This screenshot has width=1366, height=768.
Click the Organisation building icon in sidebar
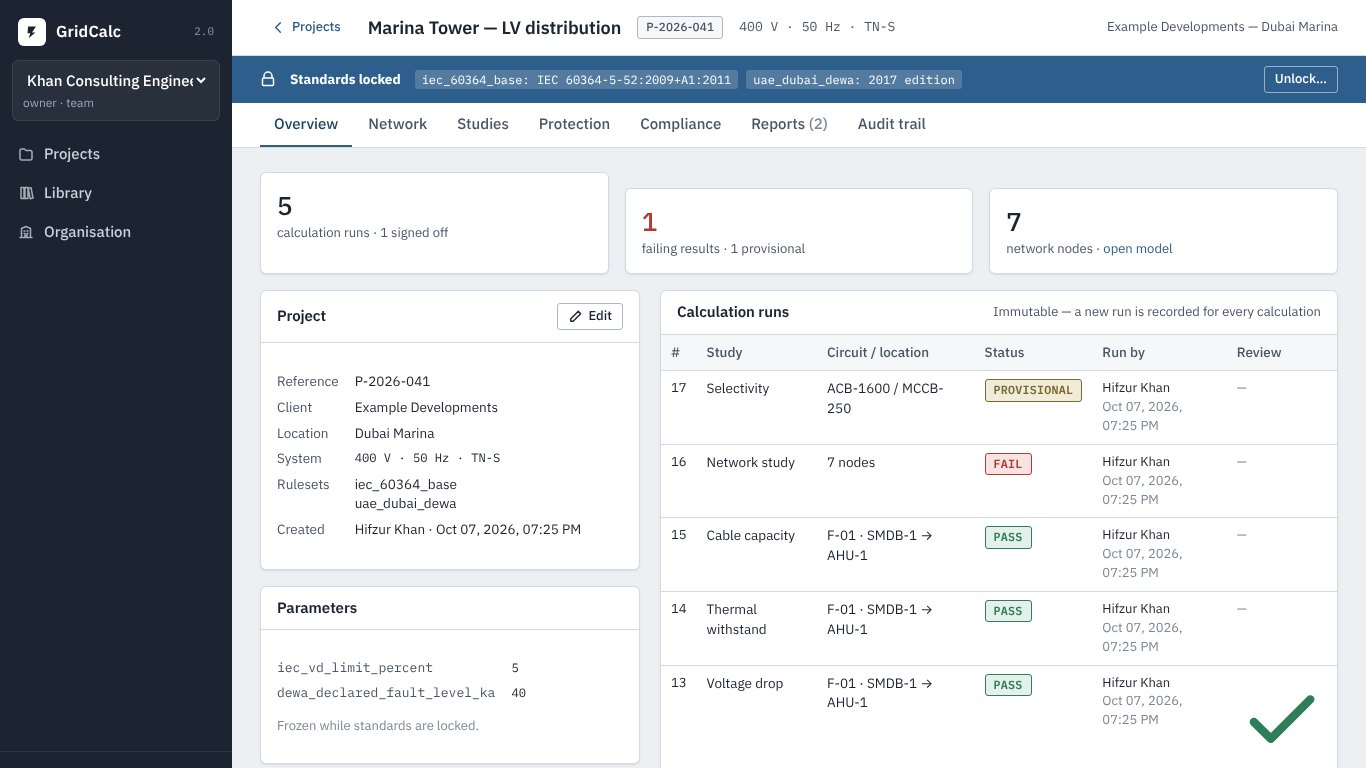26,232
